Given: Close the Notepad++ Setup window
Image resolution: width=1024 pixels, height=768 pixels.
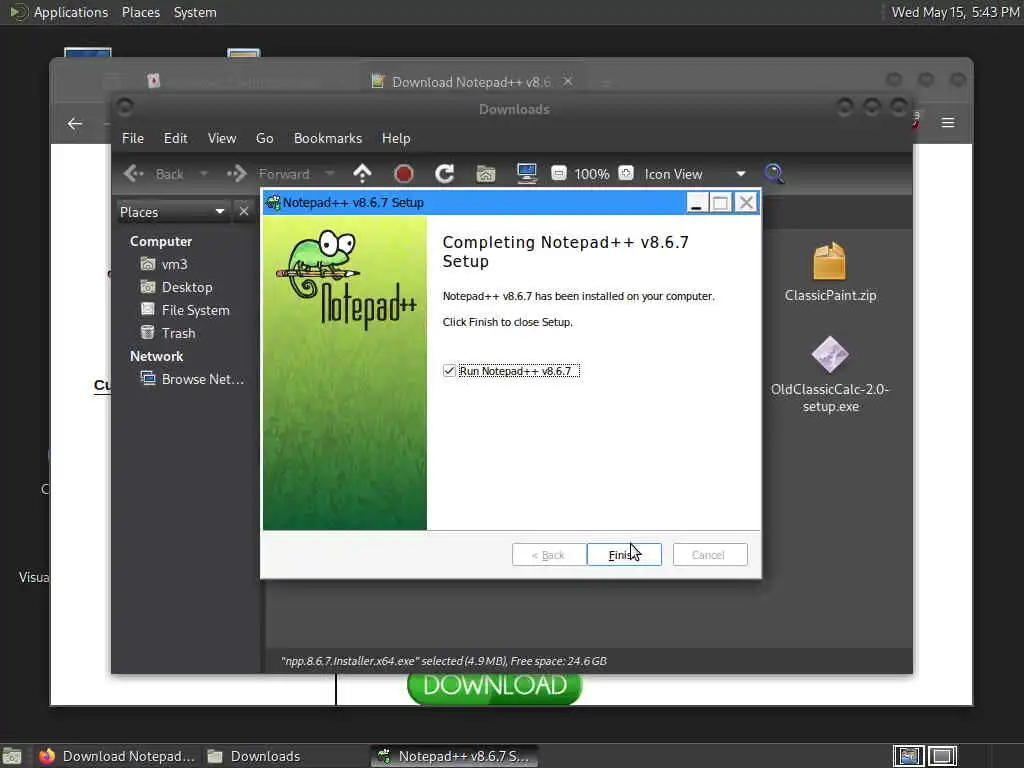Looking at the screenshot, I should (746, 202).
